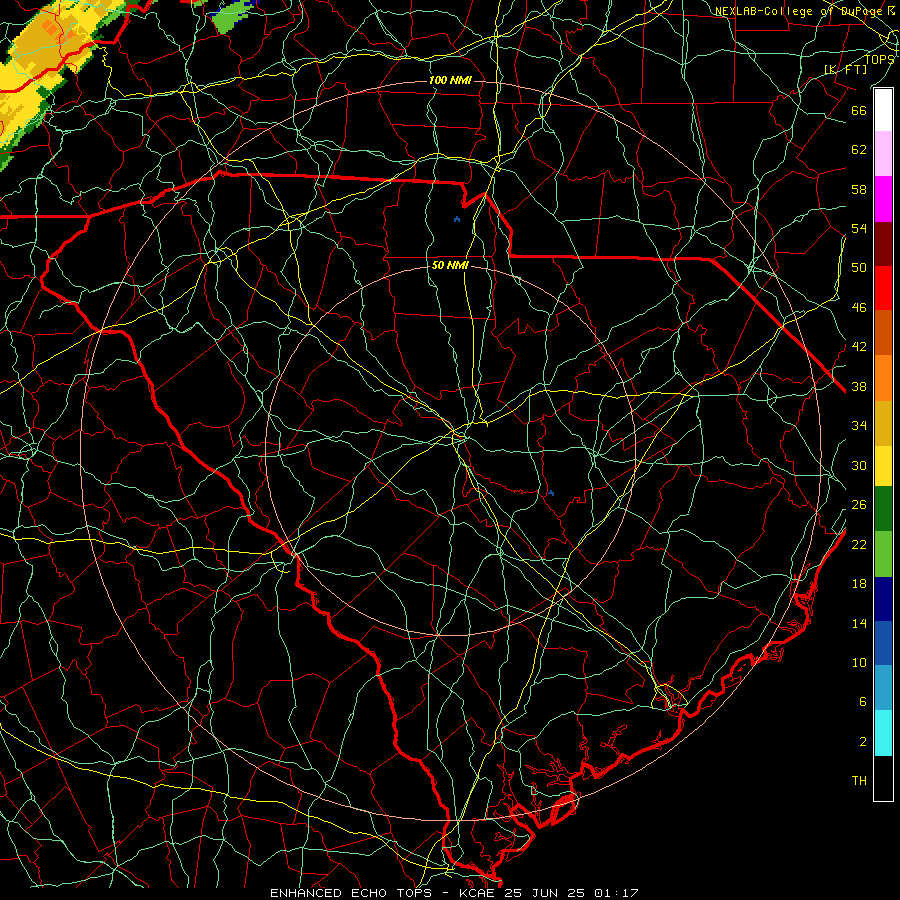Click the medium blue 18 kft legend swatch
The image size is (900, 900).
[883, 643]
